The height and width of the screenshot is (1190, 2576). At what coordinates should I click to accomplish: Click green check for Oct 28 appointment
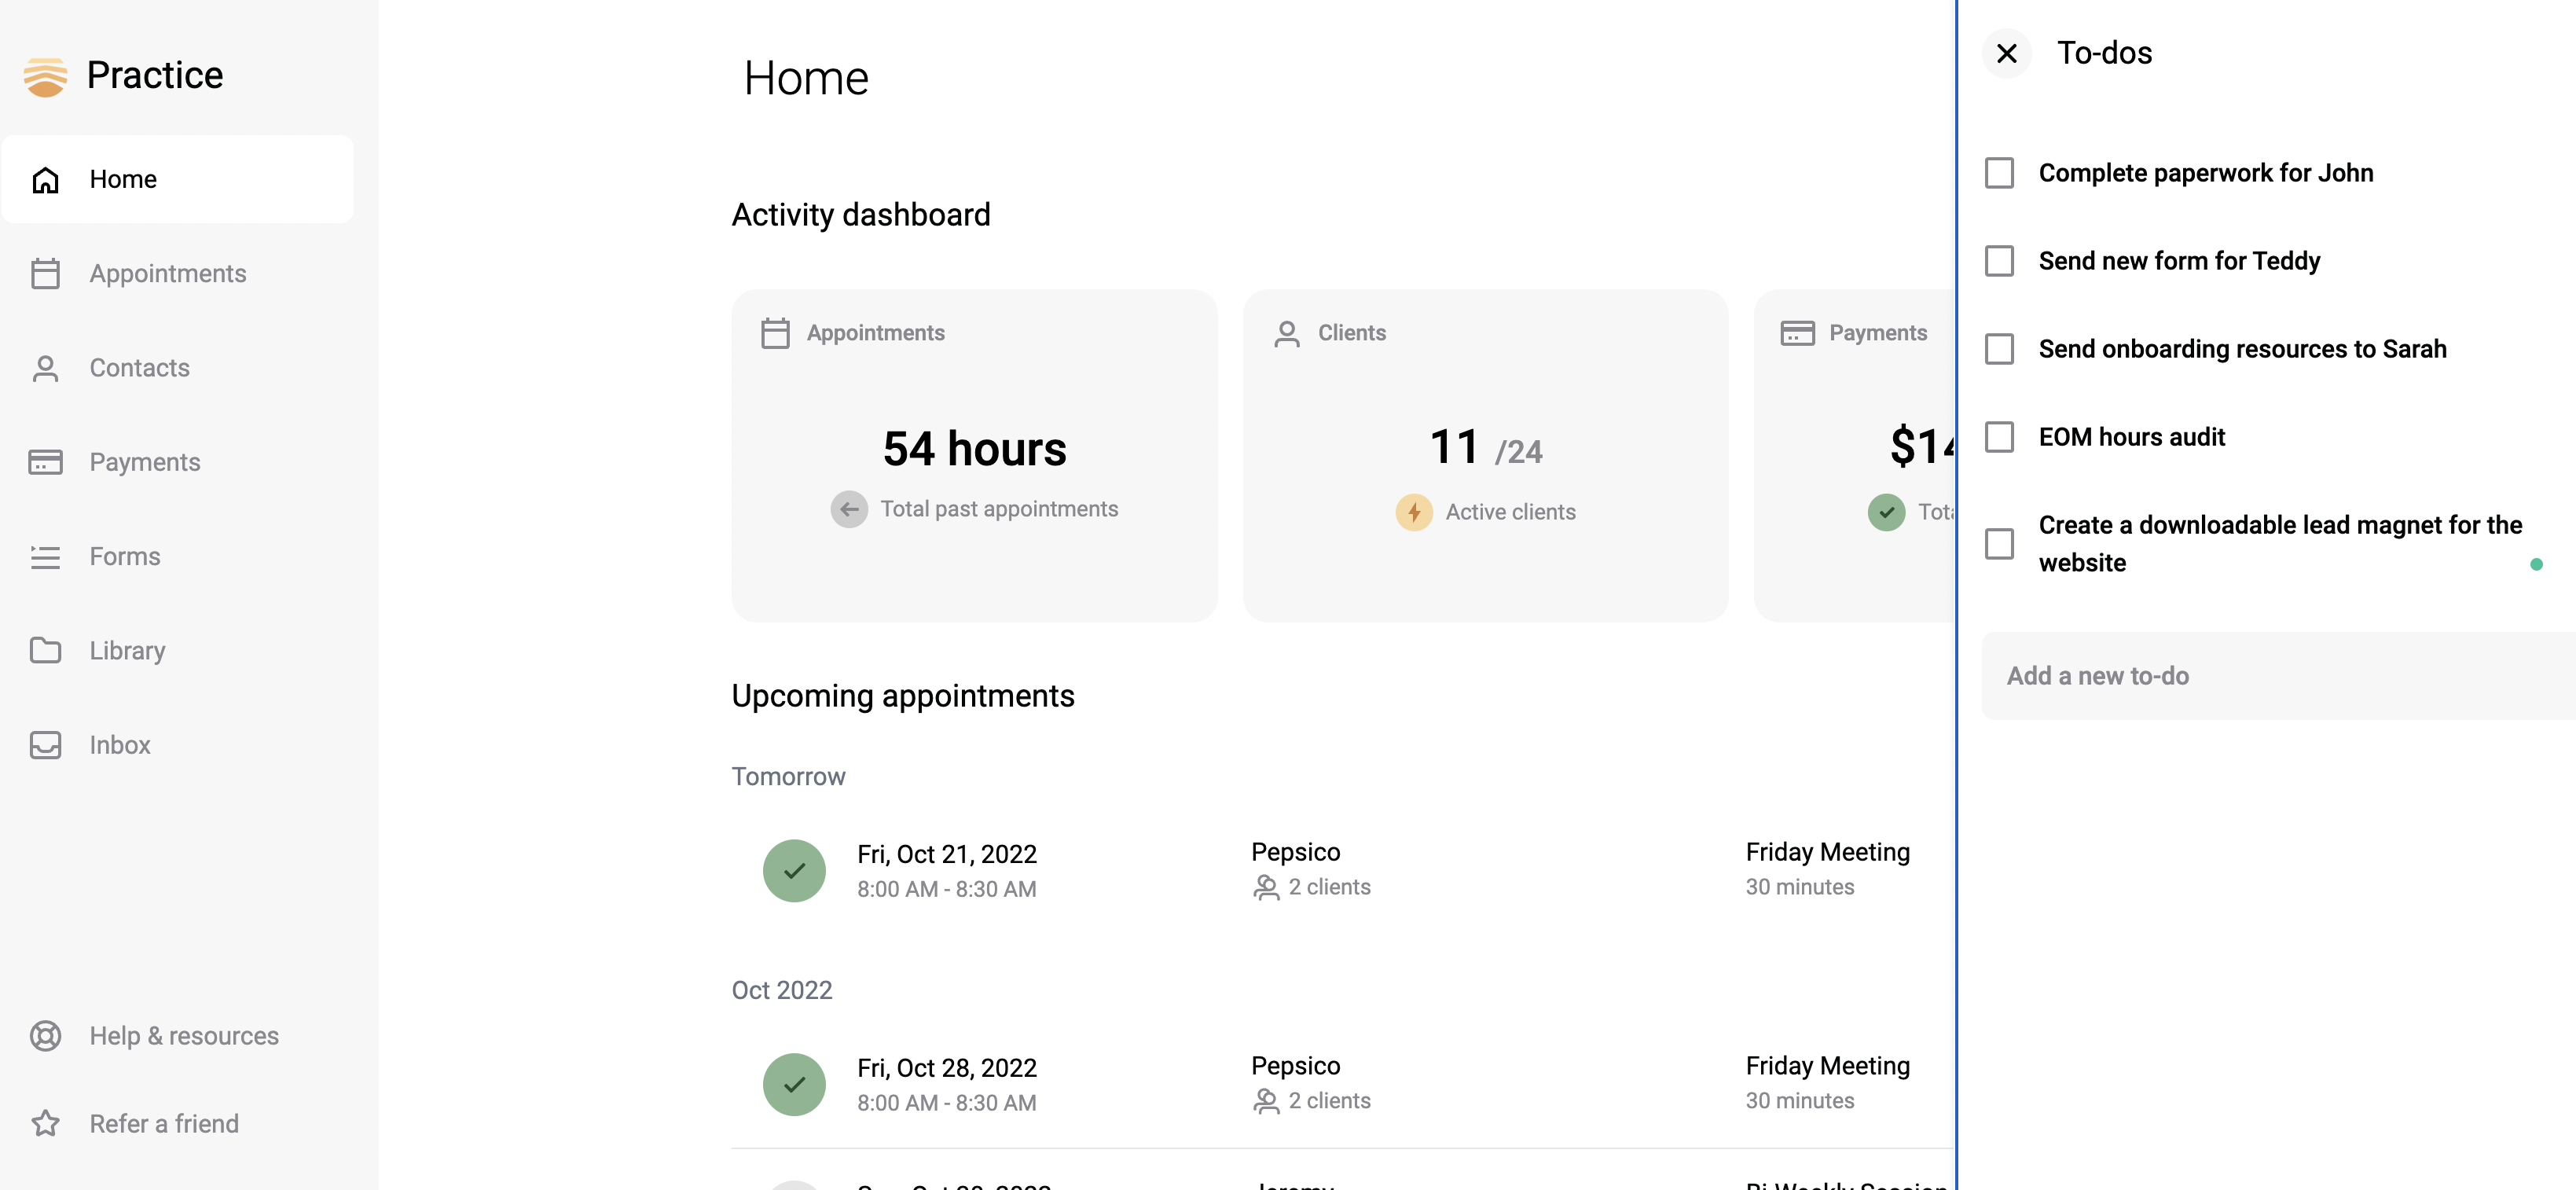click(x=794, y=1085)
